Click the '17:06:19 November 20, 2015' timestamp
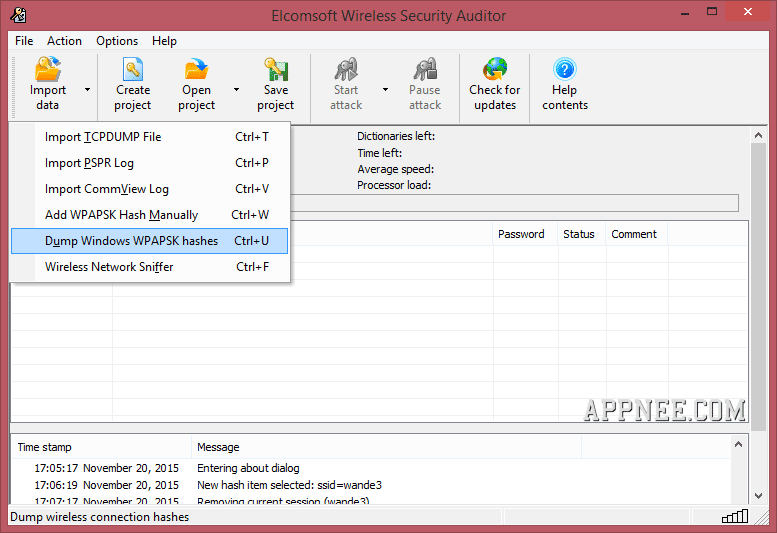777x533 pixels. pyautogui.click(x=106, y=485)
